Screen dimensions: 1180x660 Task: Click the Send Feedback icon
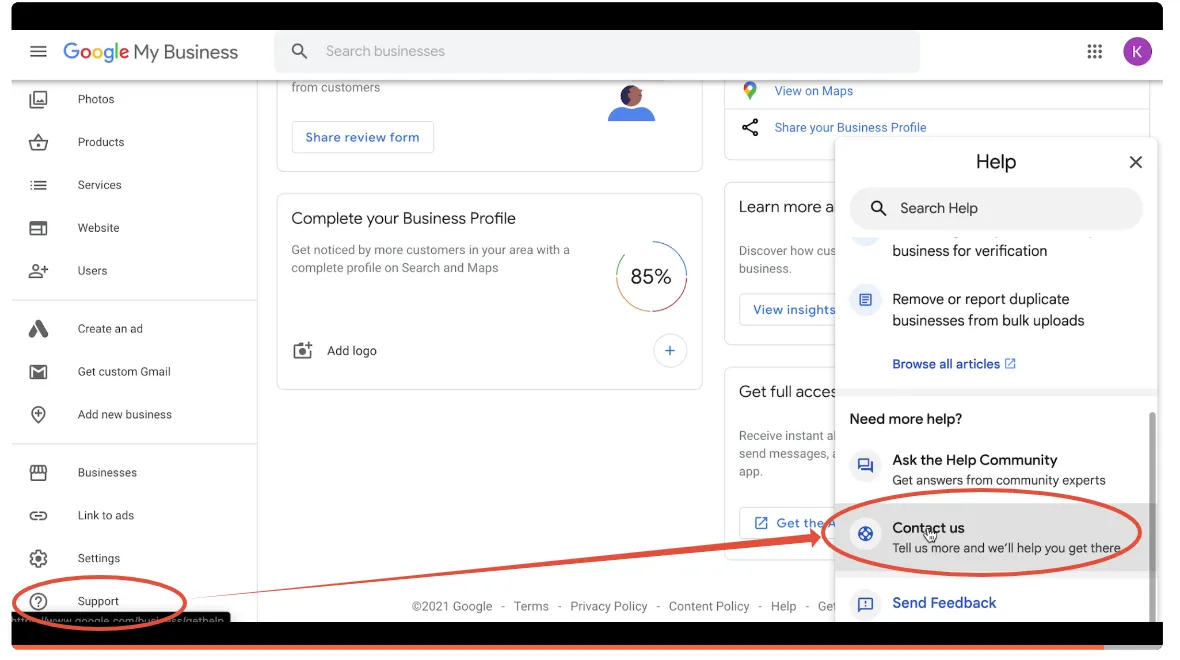(865, 604)
